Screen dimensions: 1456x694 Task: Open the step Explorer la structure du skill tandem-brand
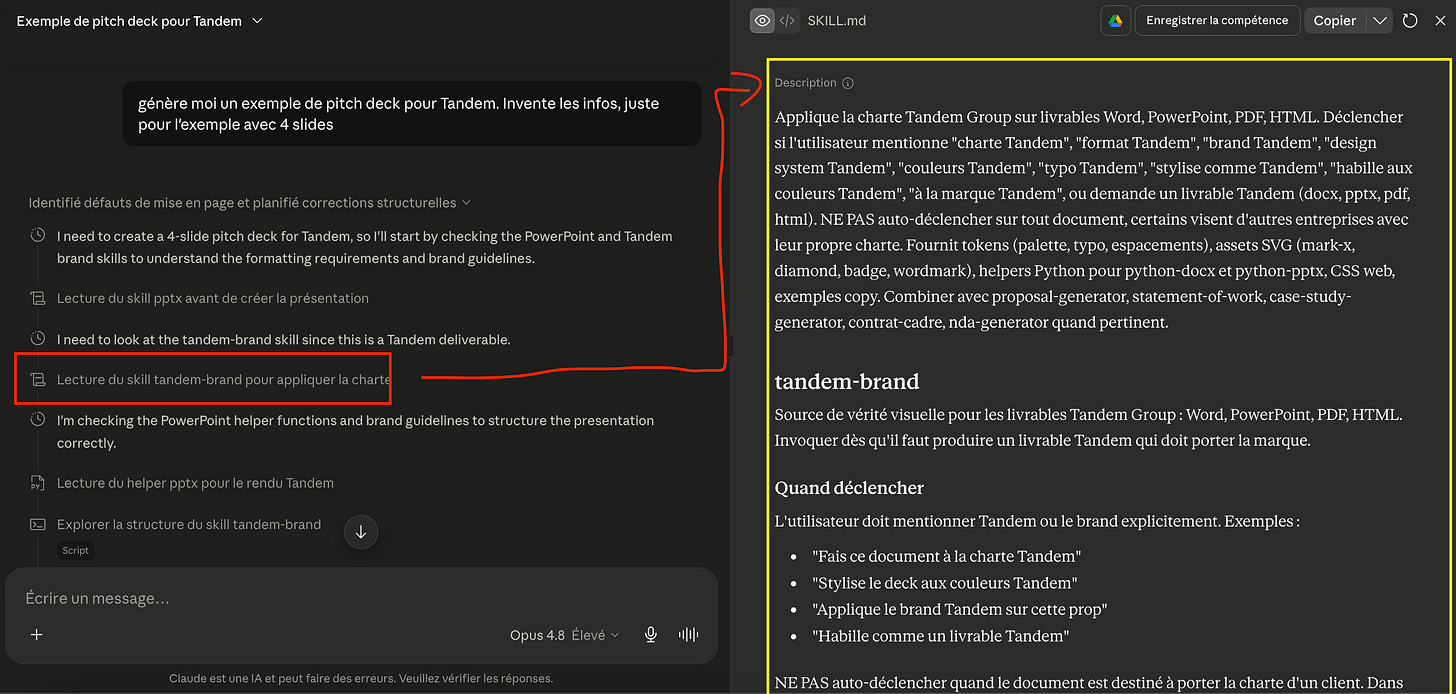click(189, 524)
